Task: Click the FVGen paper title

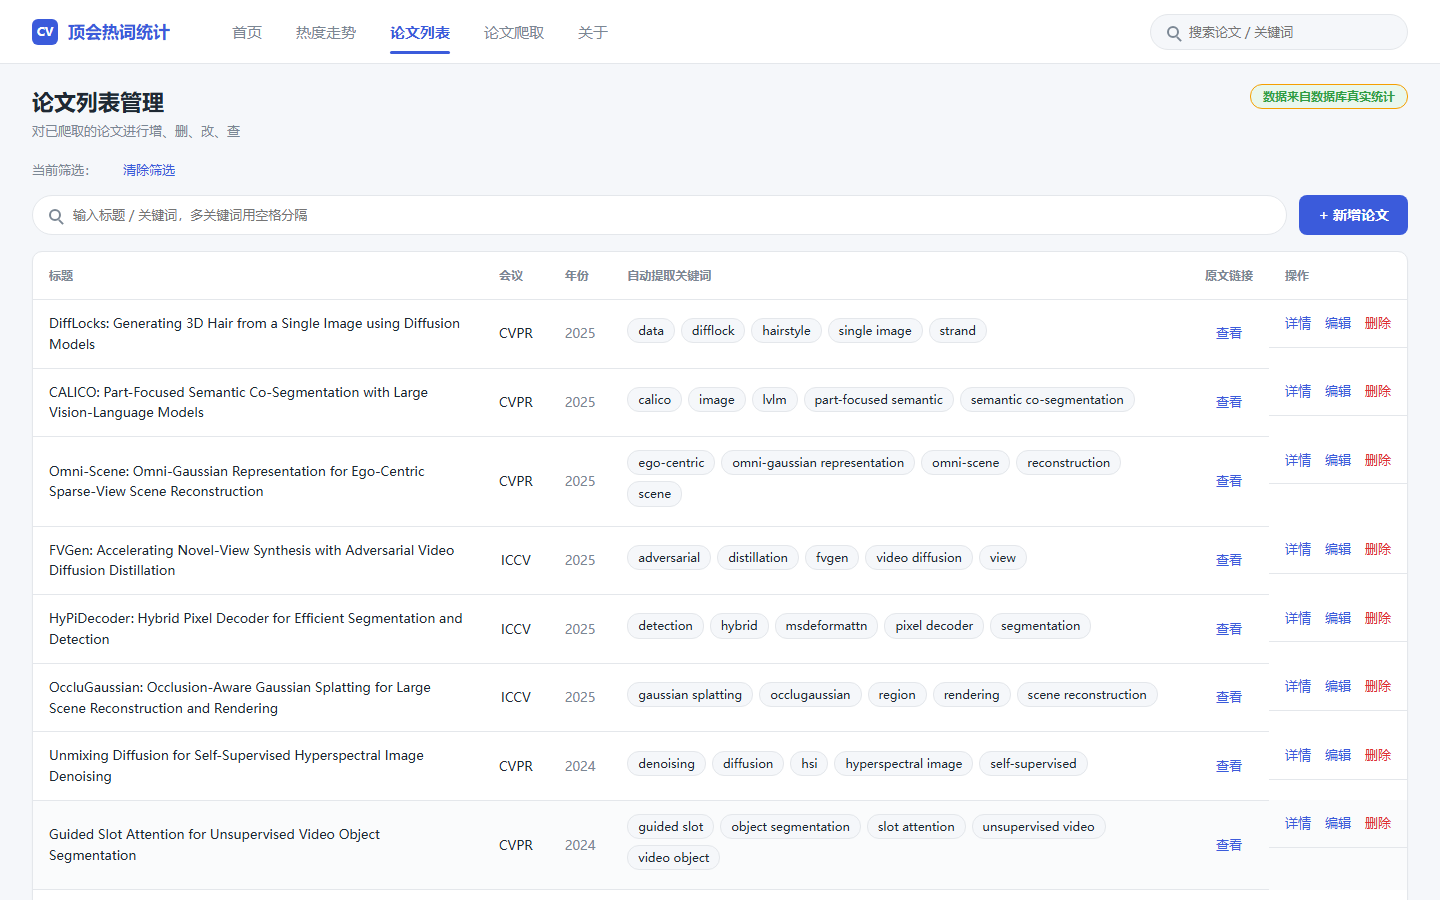Action: (x=252, y=560)
